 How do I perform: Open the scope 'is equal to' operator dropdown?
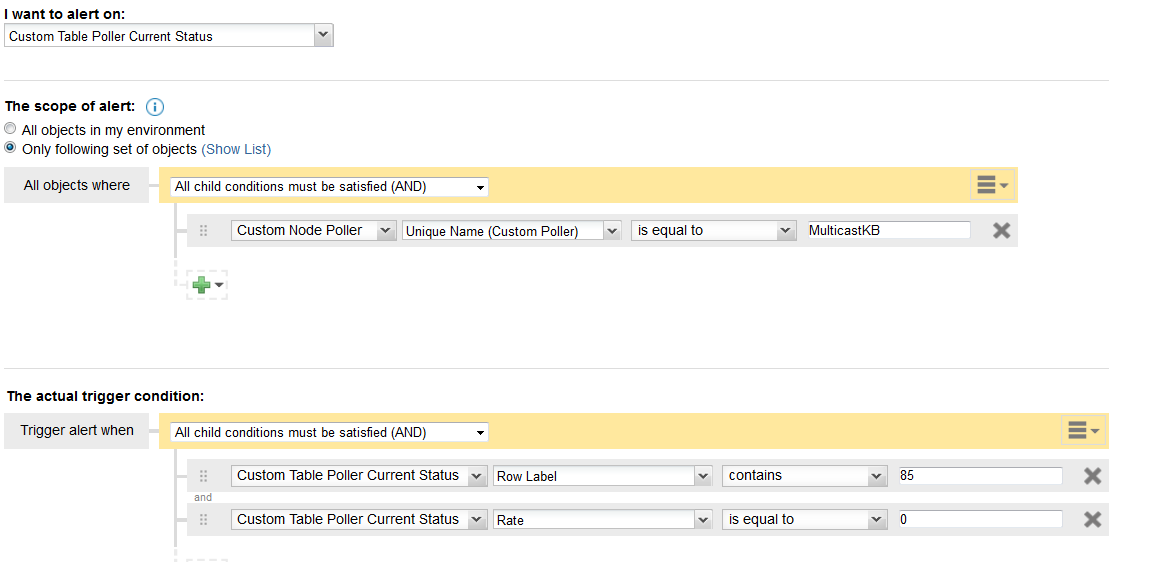pos(714,231)
